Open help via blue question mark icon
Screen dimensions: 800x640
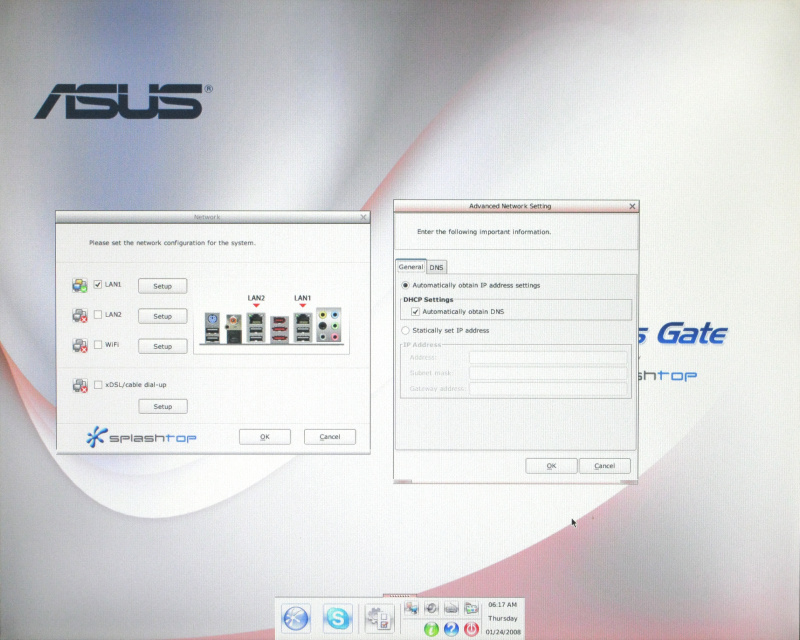point(451,629)
